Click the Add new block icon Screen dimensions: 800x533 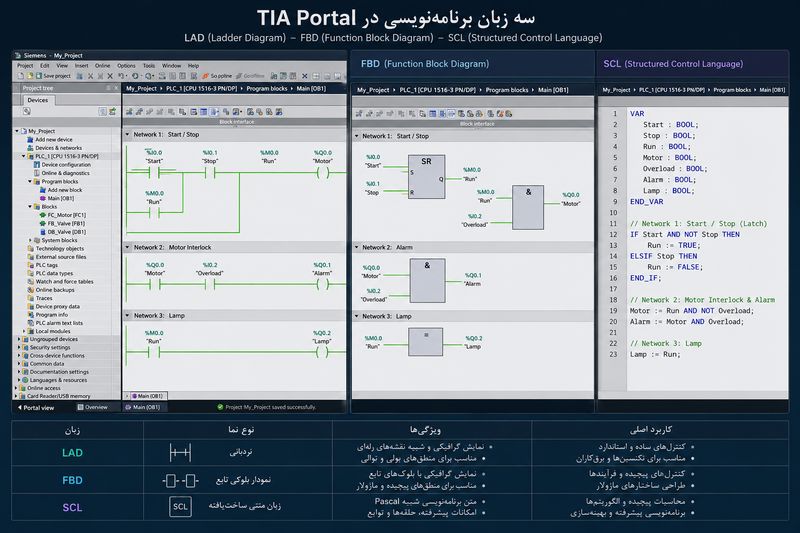point(43,190)
